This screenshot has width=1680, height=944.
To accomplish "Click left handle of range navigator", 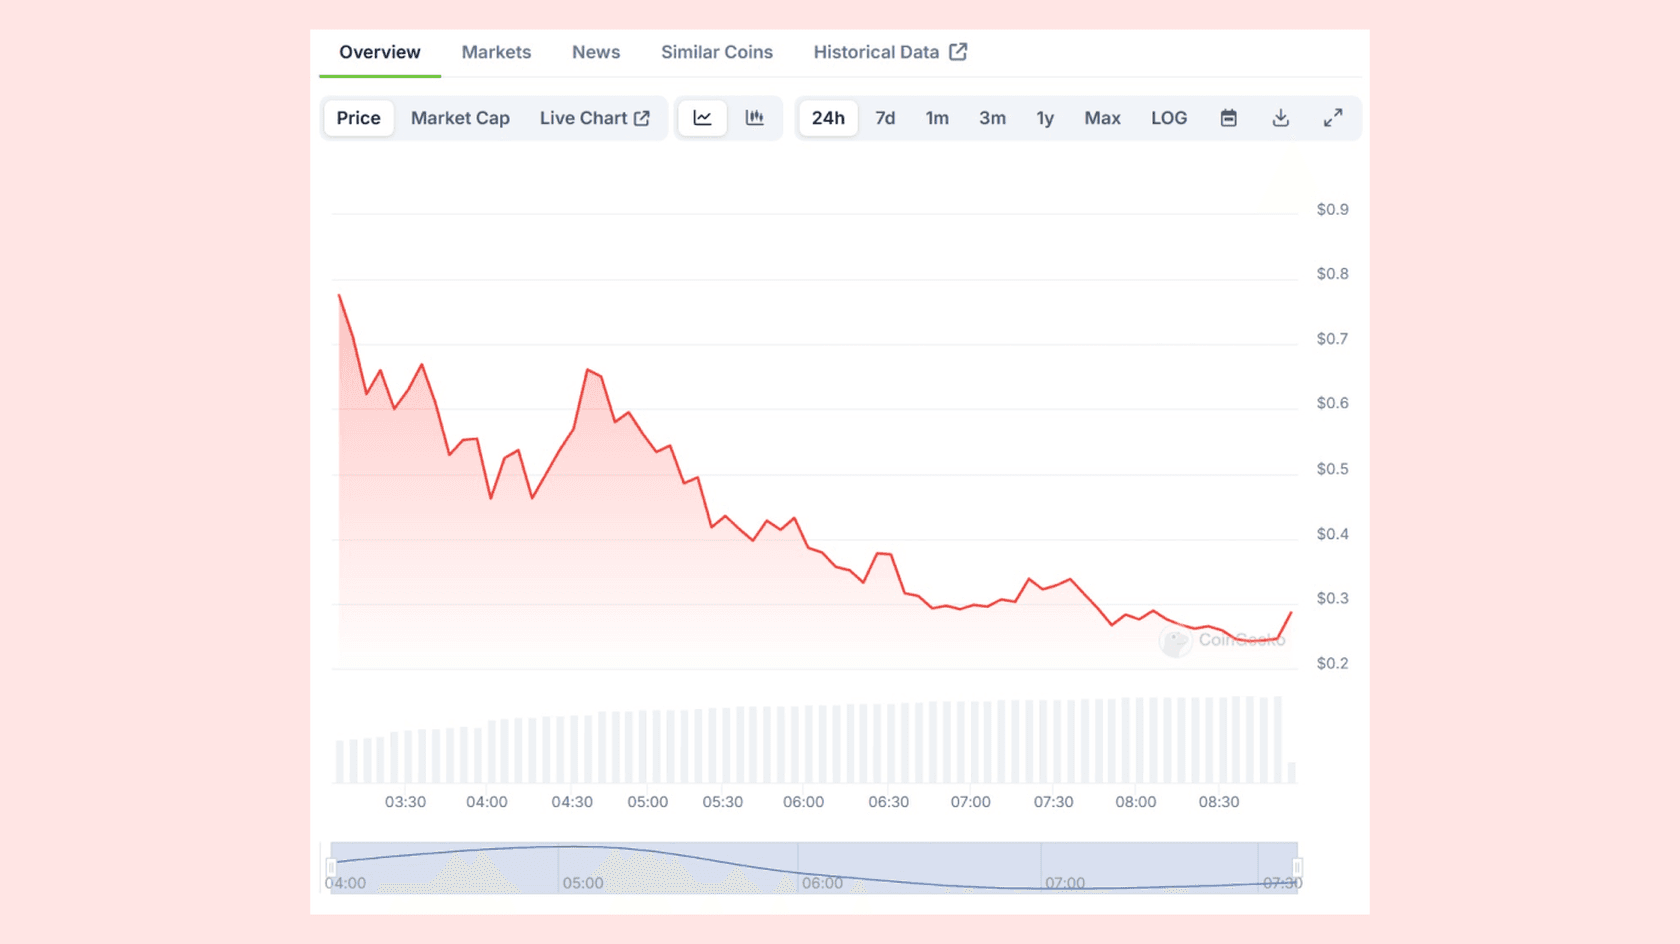I will tap(330, 867).
